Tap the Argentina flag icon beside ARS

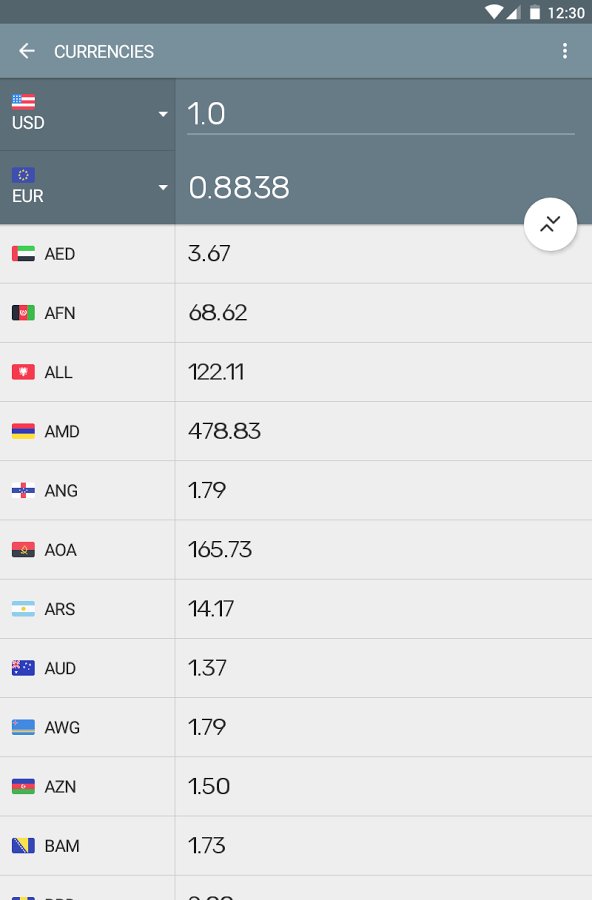click(24, 609)
